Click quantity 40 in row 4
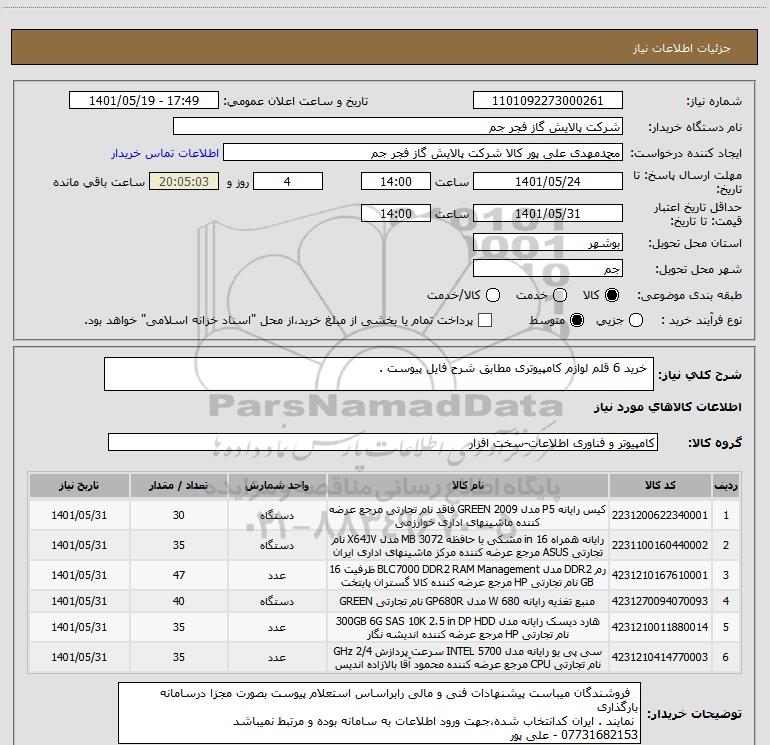The height and width of the screenshot is (745, 770). coord(178,601)
